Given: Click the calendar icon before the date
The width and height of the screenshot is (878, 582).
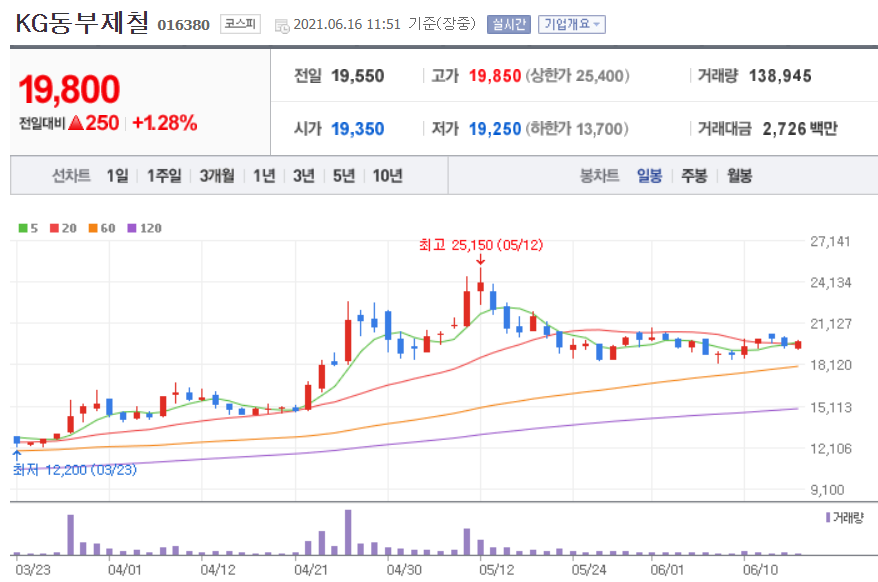Looking at the screenshot, I should [x=282, y=25].
